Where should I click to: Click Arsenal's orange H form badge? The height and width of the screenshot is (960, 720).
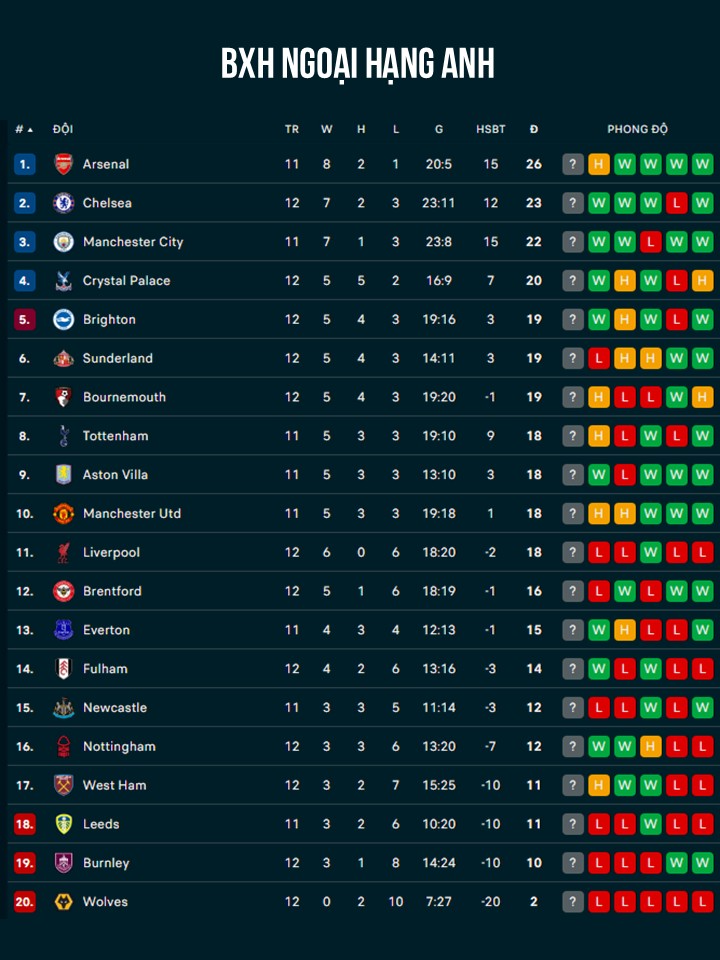pos(599,164)
